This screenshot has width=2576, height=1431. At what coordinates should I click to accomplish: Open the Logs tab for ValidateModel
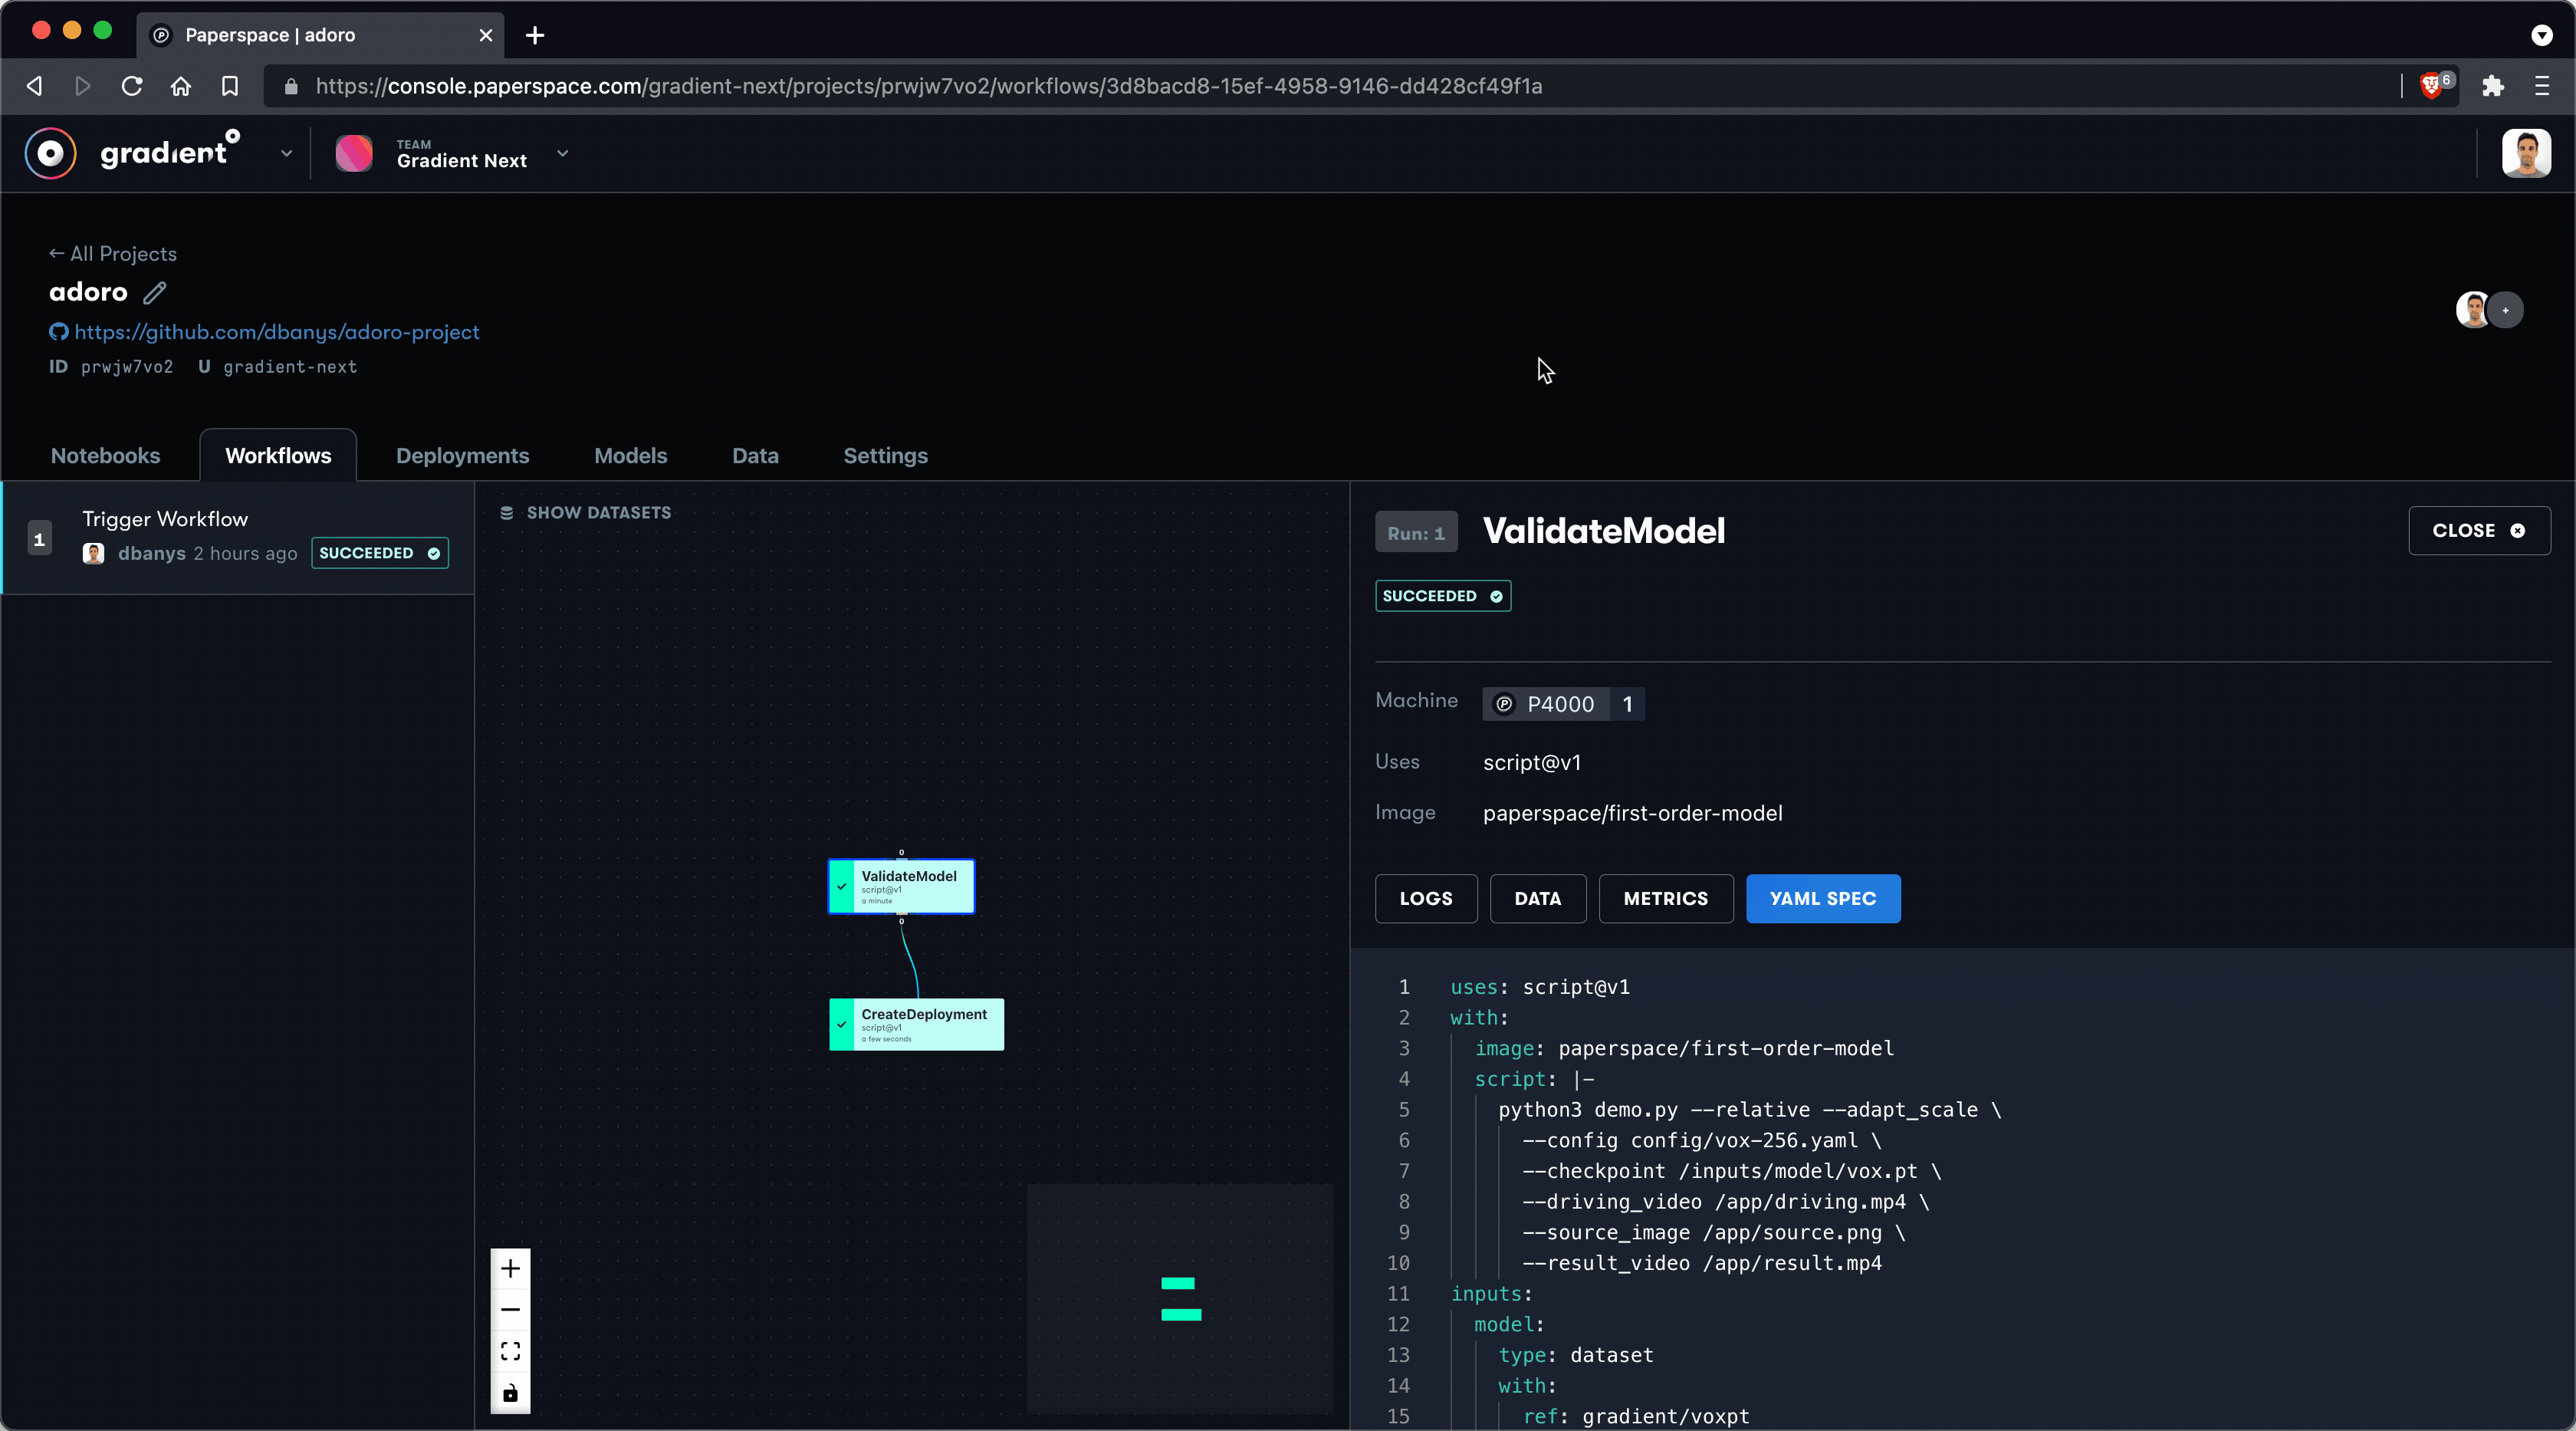click(1425, 898)
